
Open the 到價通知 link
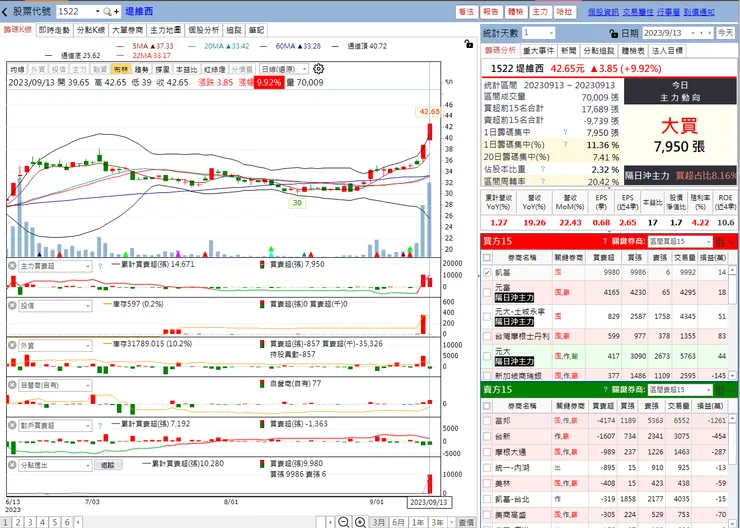(699, 12)
